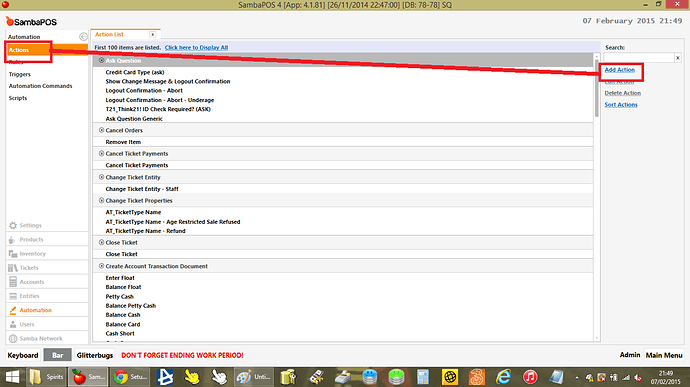Clear the Search box with its x

coord(678,58)
